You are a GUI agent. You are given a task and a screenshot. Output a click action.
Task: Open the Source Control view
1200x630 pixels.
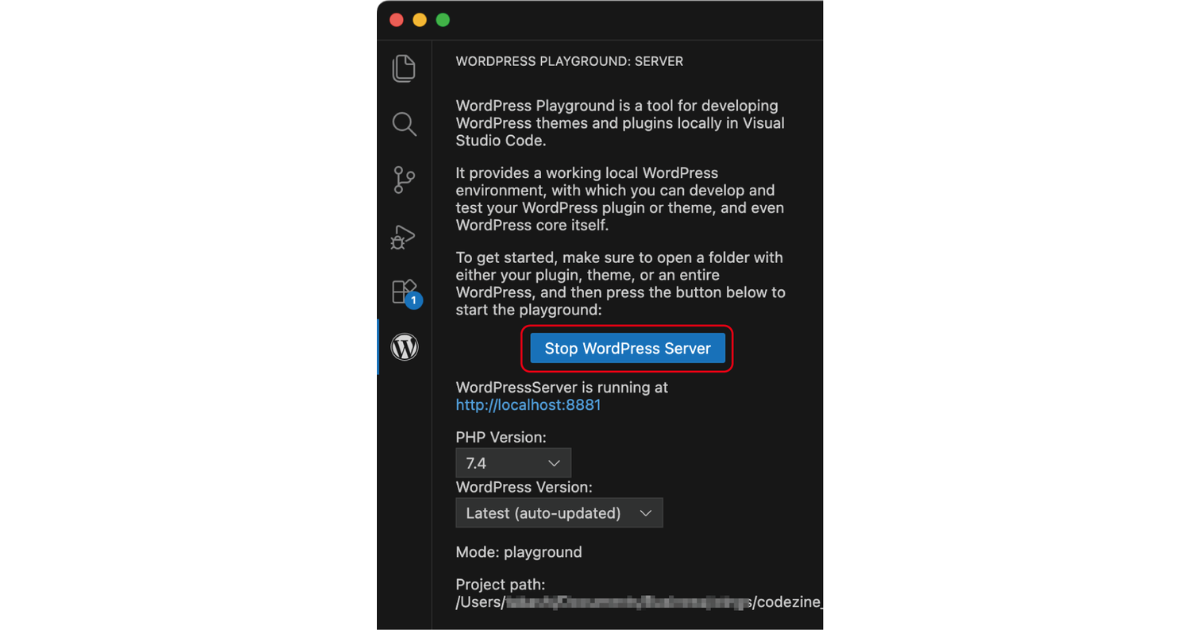point(404,180)
